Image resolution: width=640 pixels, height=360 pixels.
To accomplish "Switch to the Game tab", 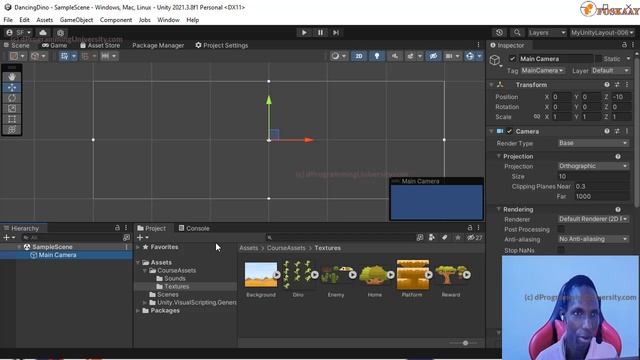I will tap(55, 45).
